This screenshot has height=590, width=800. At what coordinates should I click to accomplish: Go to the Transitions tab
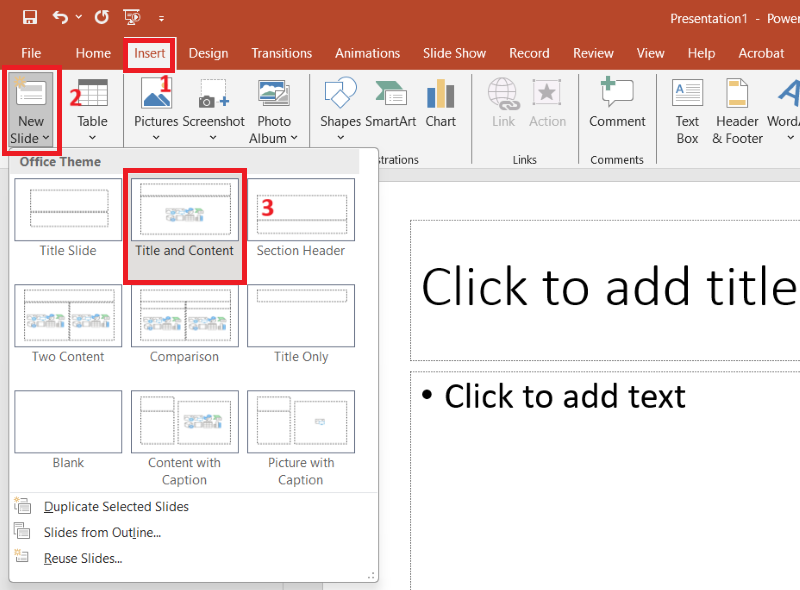coord(282,53)
